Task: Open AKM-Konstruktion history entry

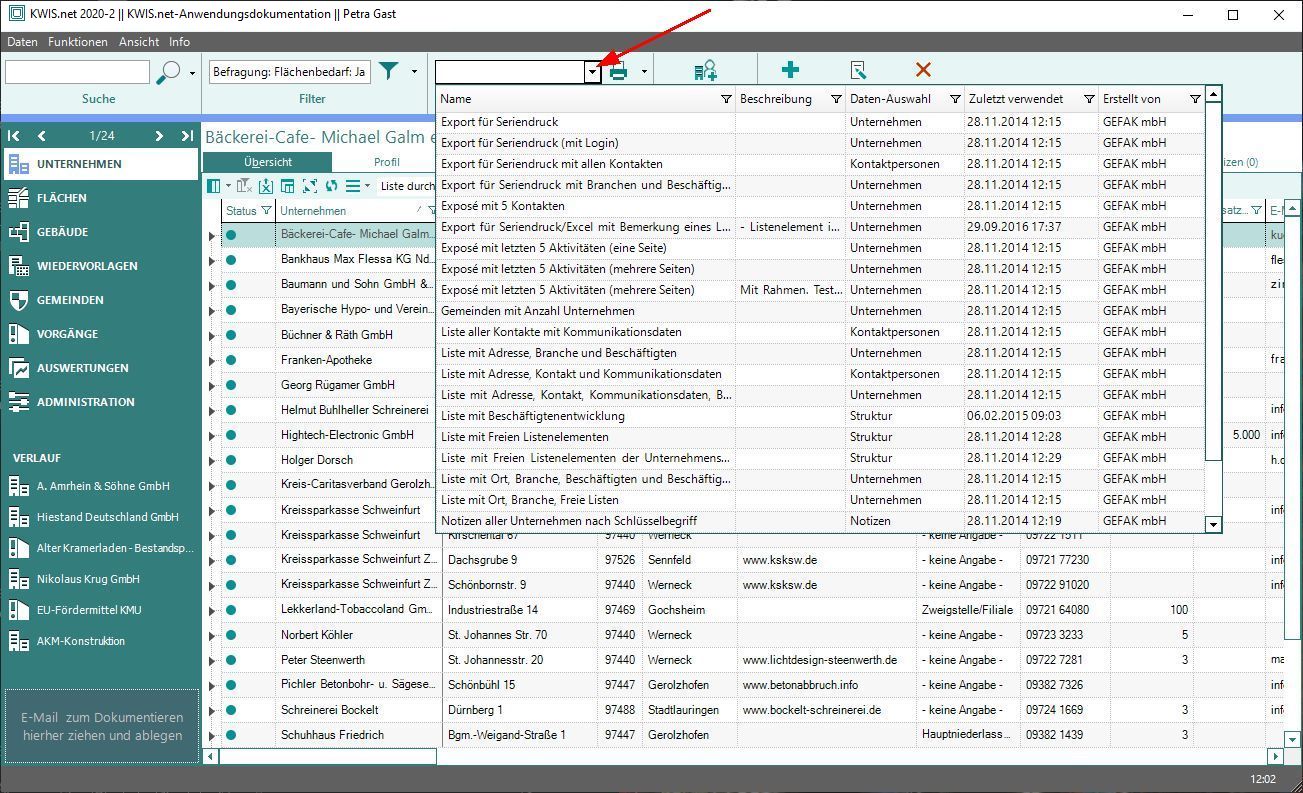Action: pos(100,641)
